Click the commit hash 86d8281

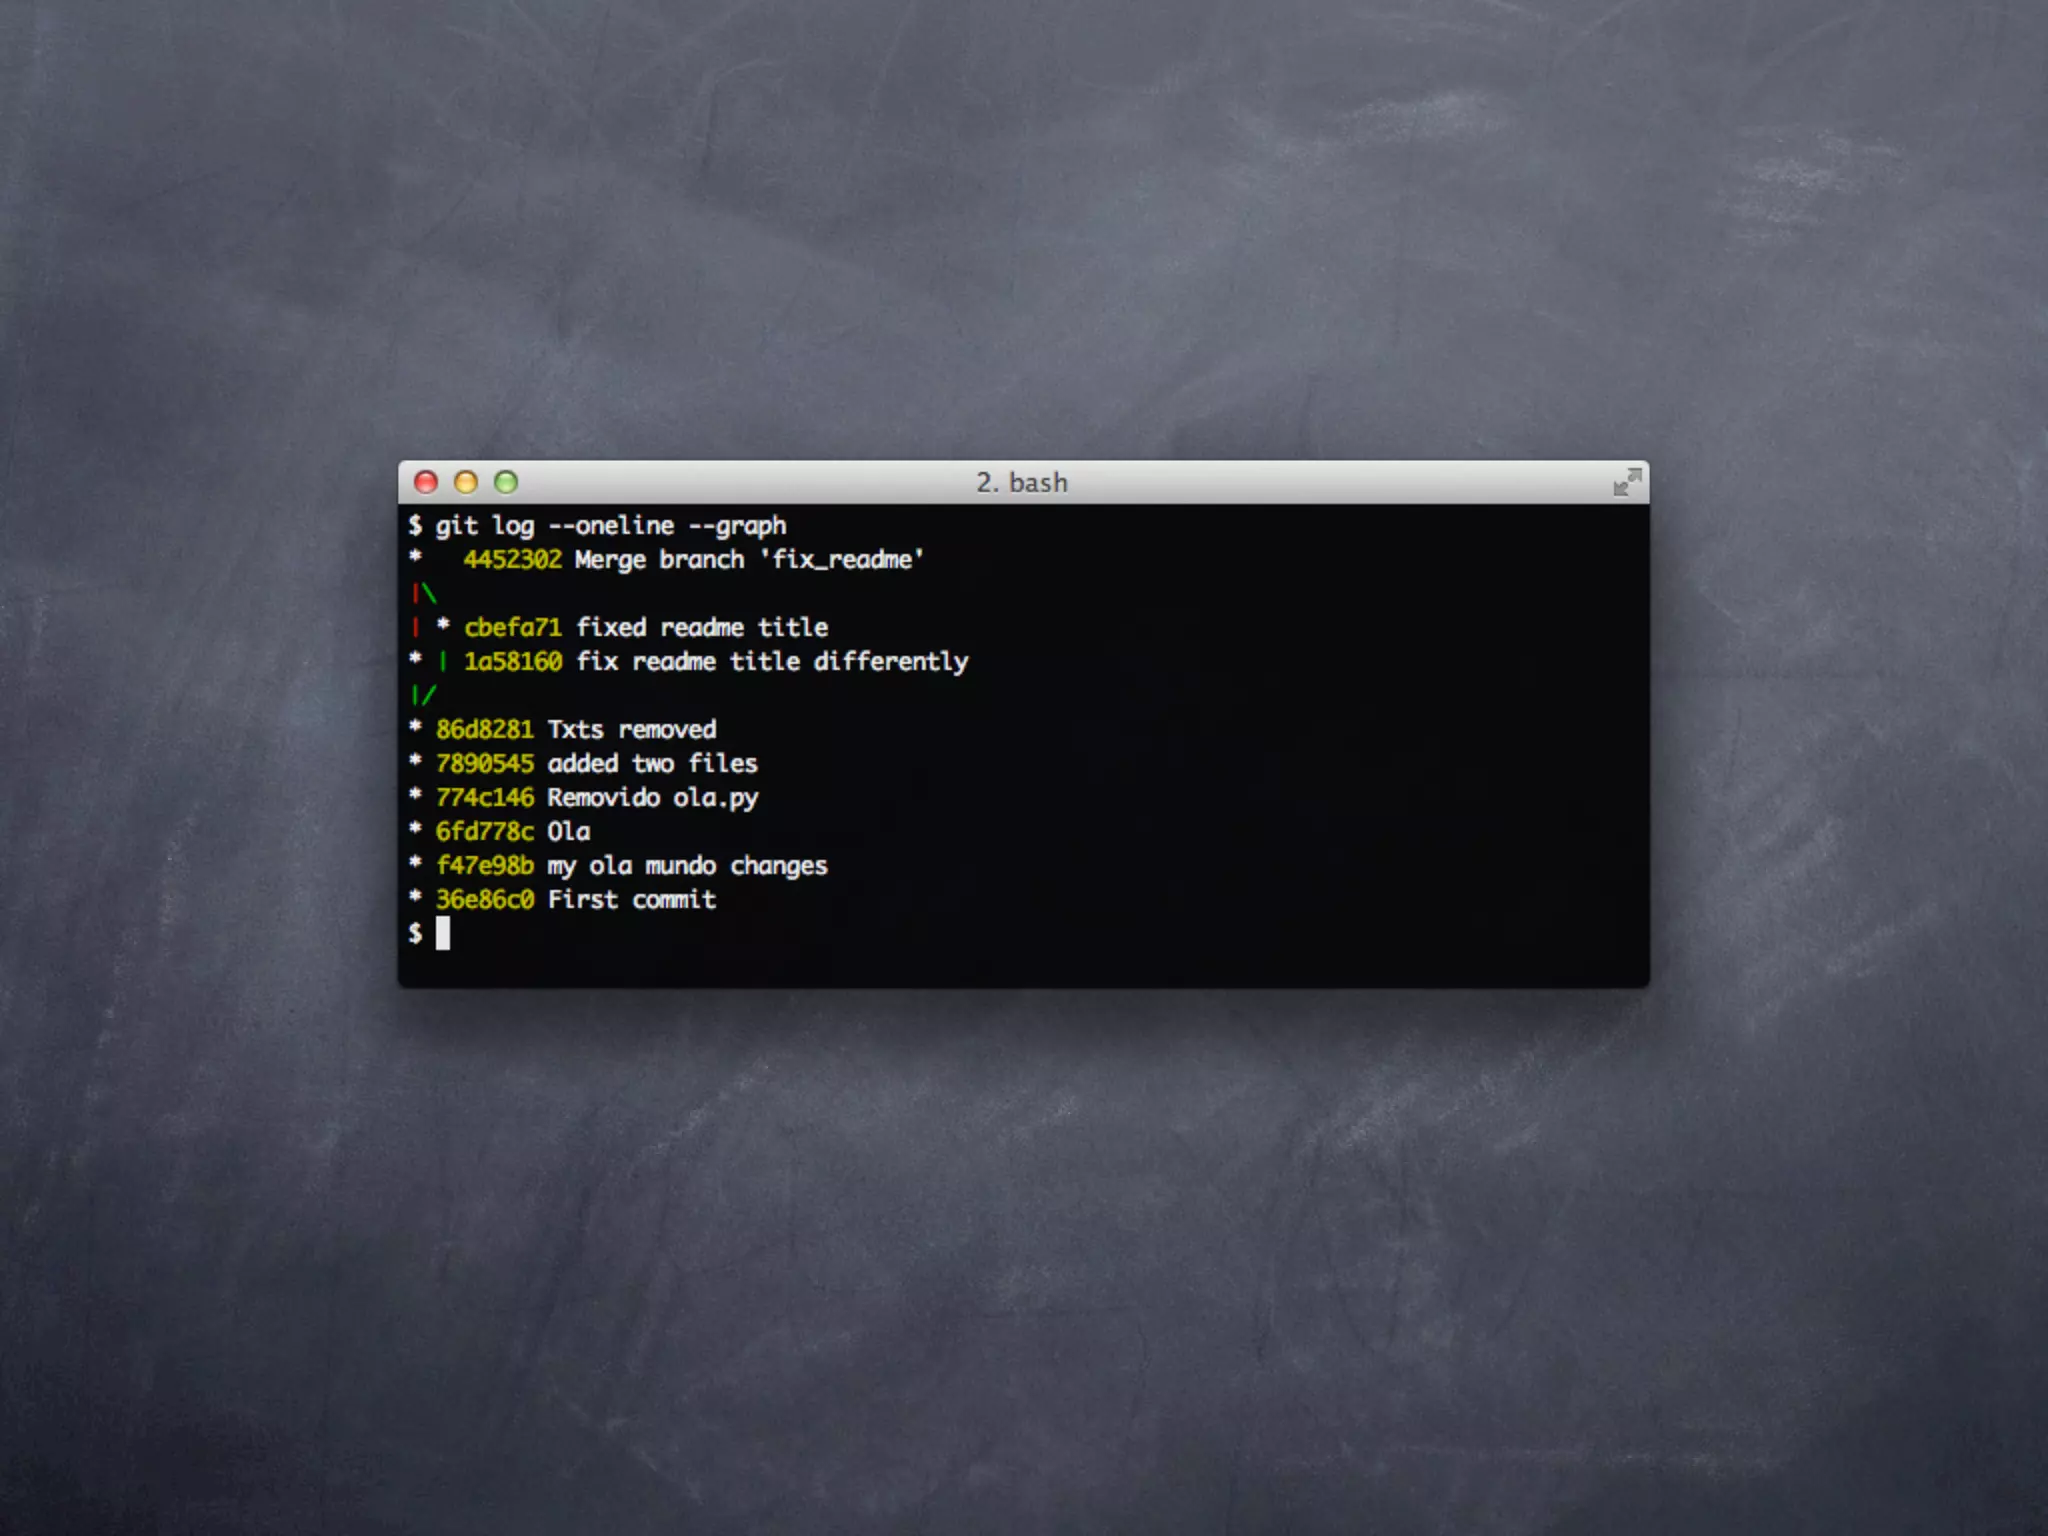tap(484, 729)
